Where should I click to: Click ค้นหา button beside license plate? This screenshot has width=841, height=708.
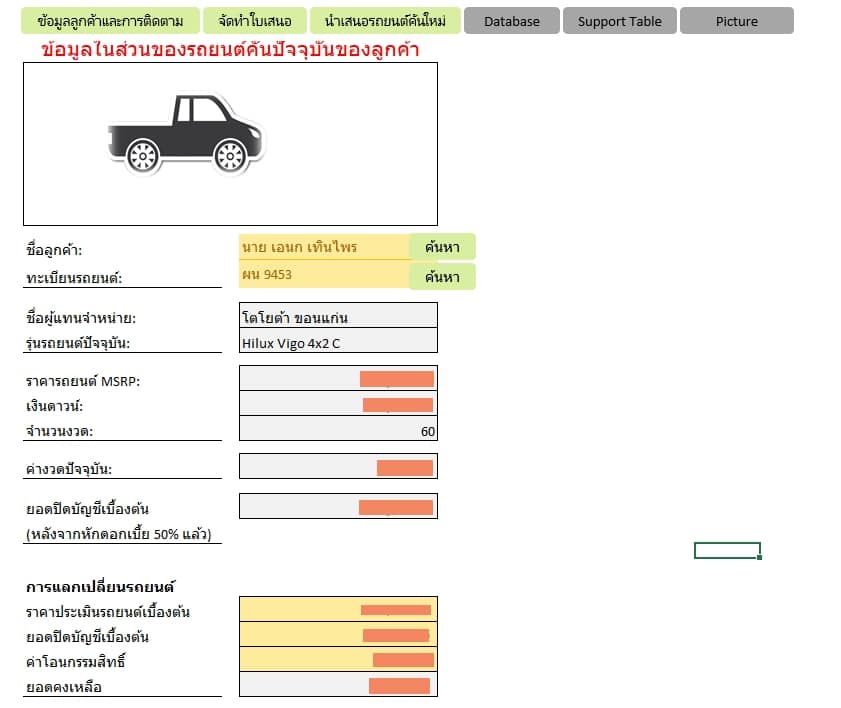click(x=442, y=277)
